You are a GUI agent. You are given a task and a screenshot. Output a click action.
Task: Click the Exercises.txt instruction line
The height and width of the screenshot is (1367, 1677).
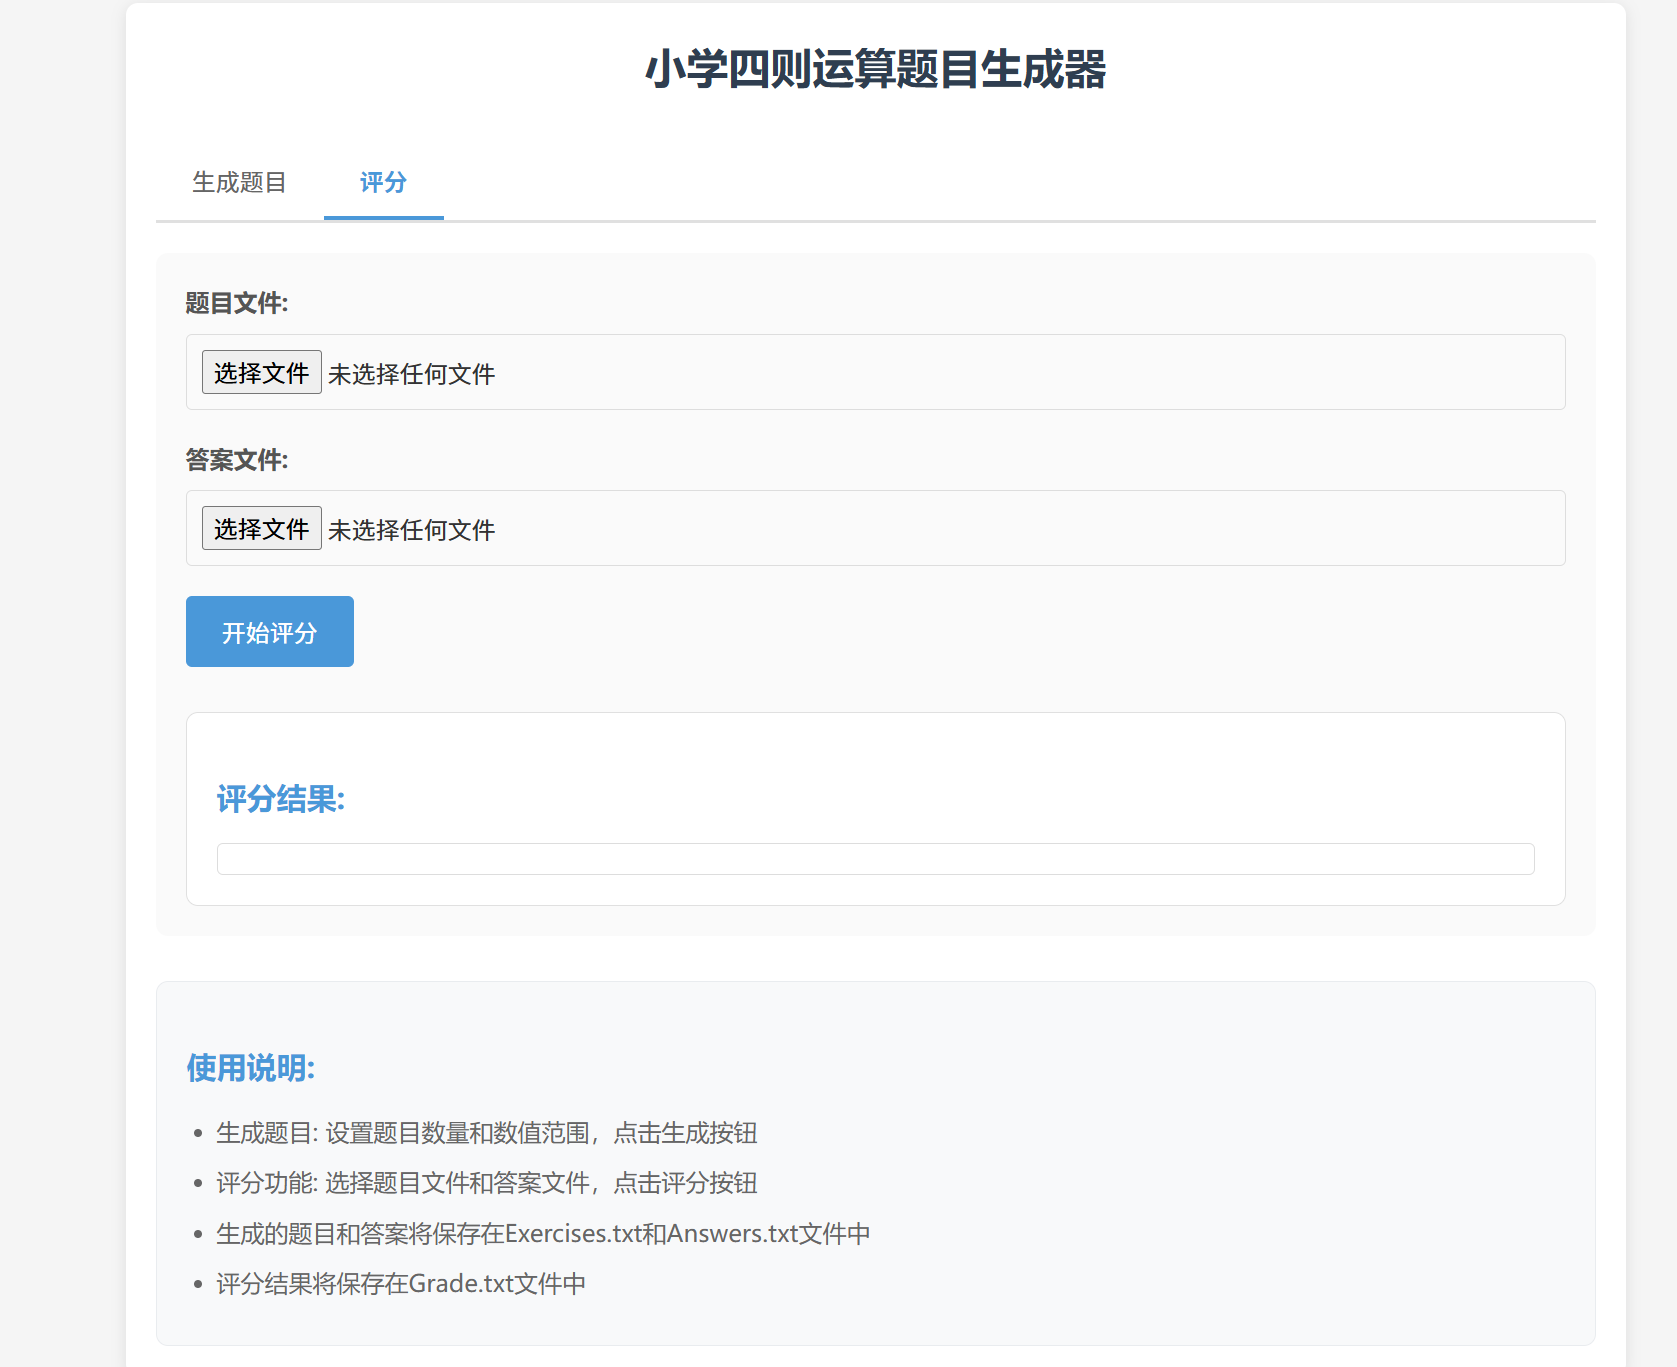coord(543,1233)
